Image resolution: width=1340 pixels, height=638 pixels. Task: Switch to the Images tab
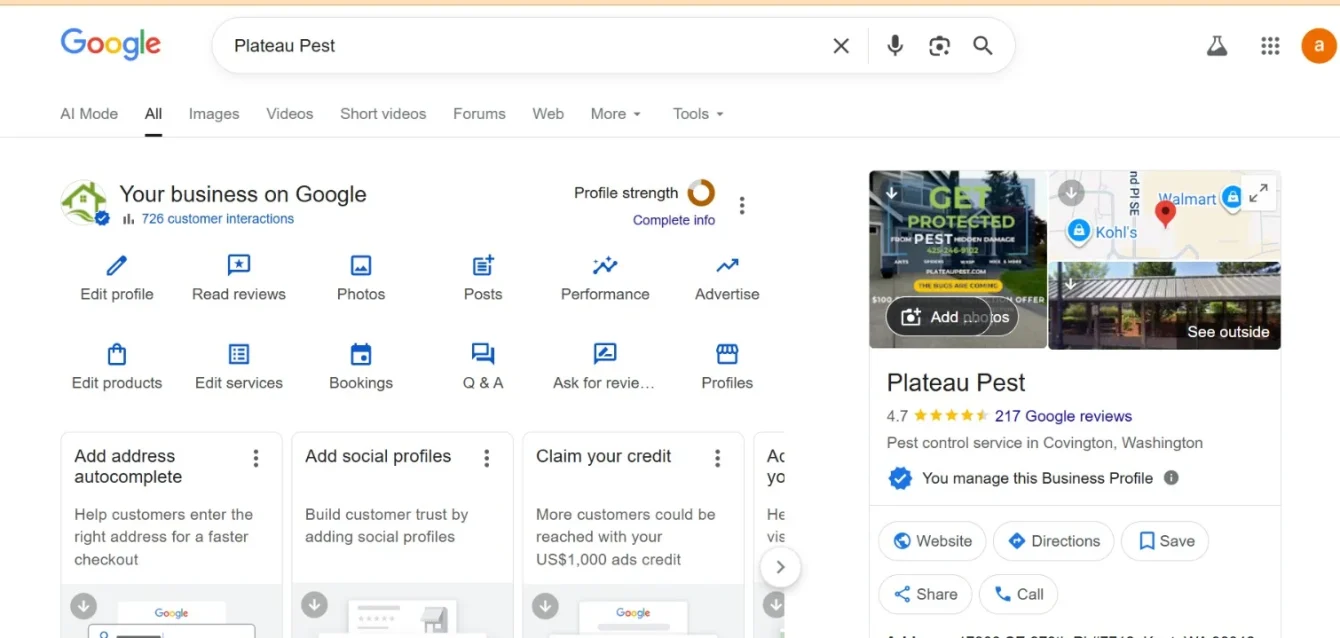[214, 114]
